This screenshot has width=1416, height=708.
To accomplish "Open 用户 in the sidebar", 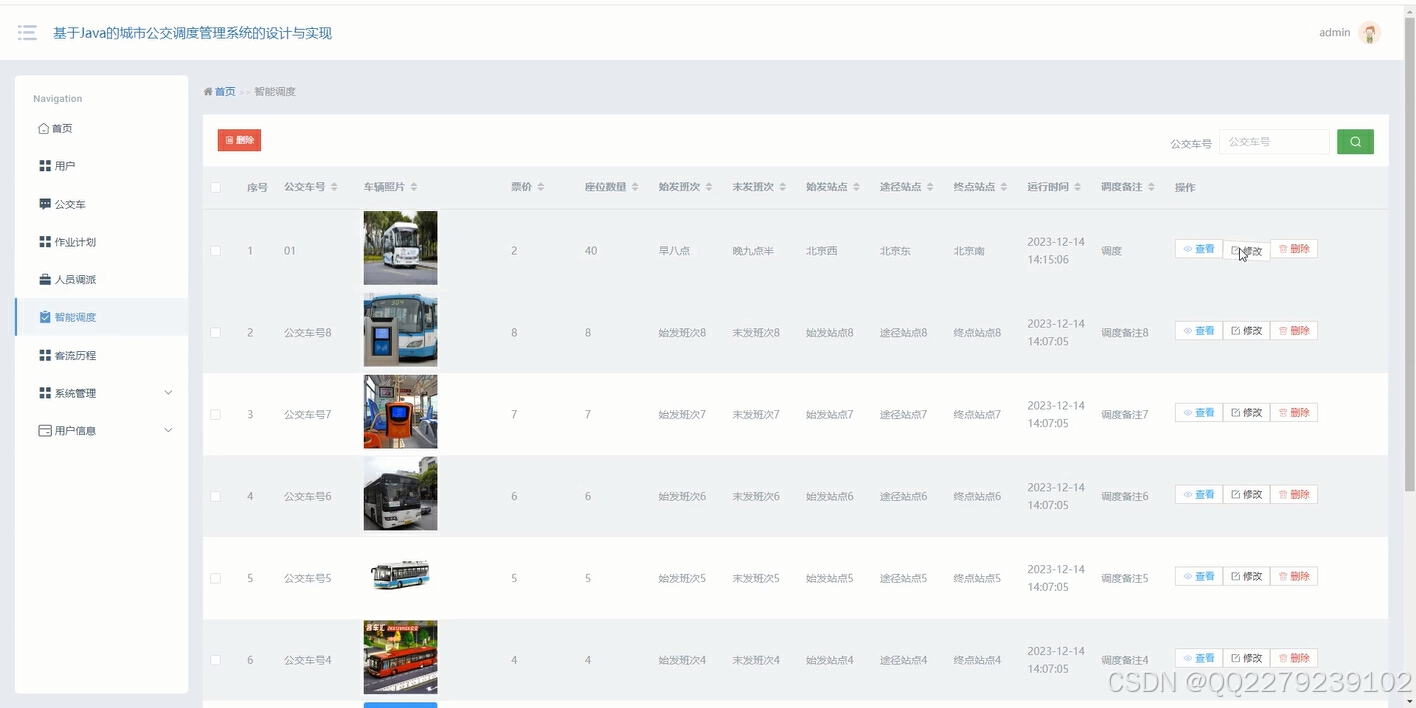I will [101, 166].
